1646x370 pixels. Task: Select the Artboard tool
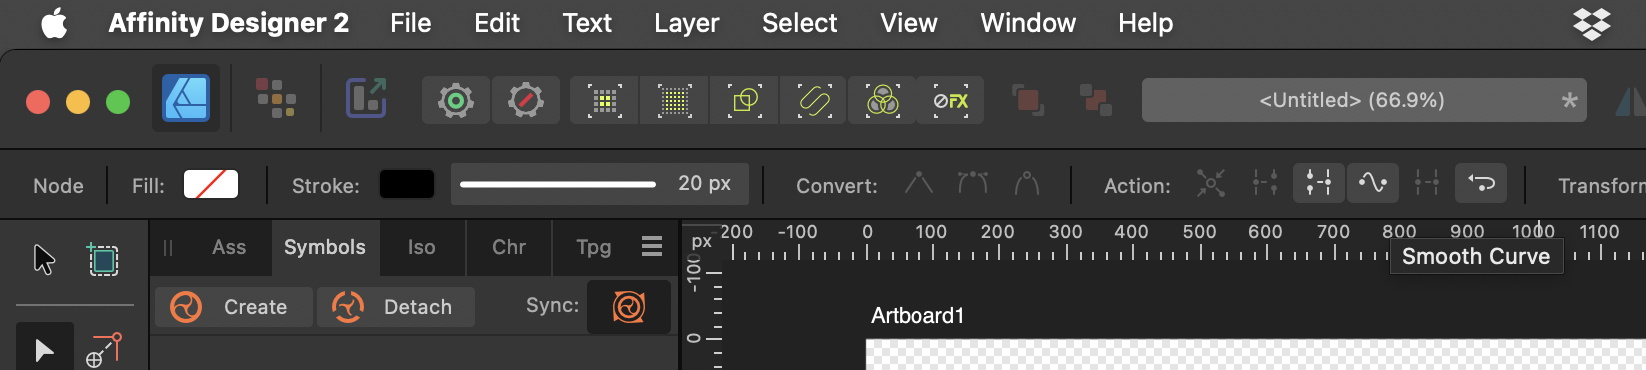103,260
